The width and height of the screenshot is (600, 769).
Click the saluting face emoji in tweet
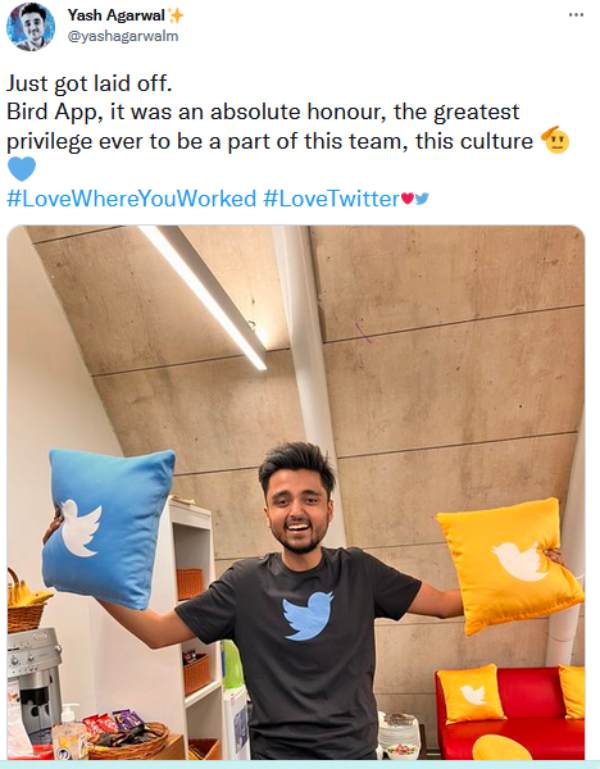[x=555, y=140]
